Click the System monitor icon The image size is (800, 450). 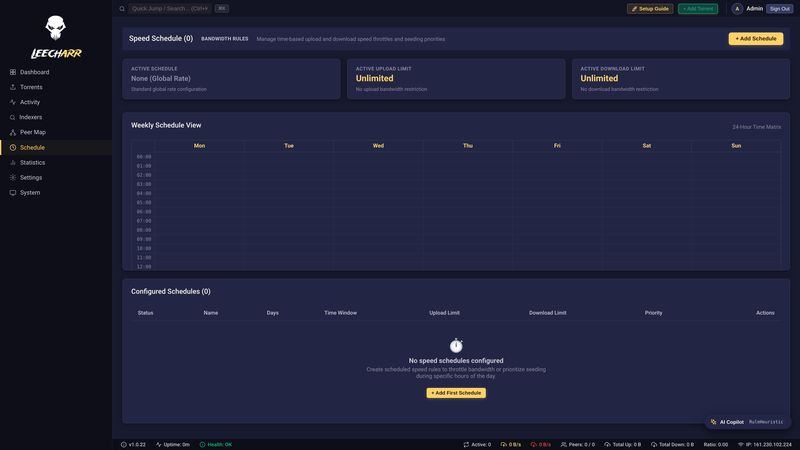[x=13, y=192]
